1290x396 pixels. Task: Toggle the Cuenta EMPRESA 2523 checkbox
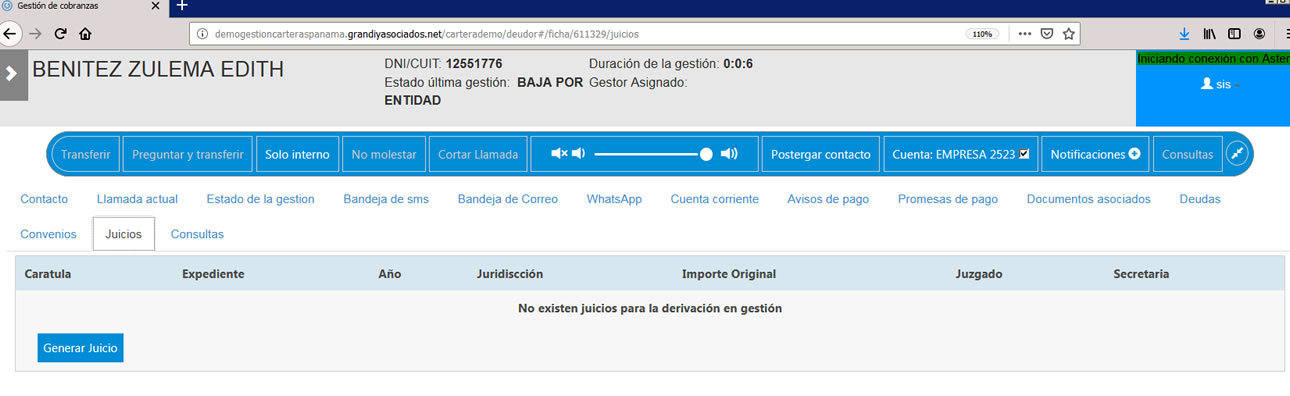tap(1024, 155)
